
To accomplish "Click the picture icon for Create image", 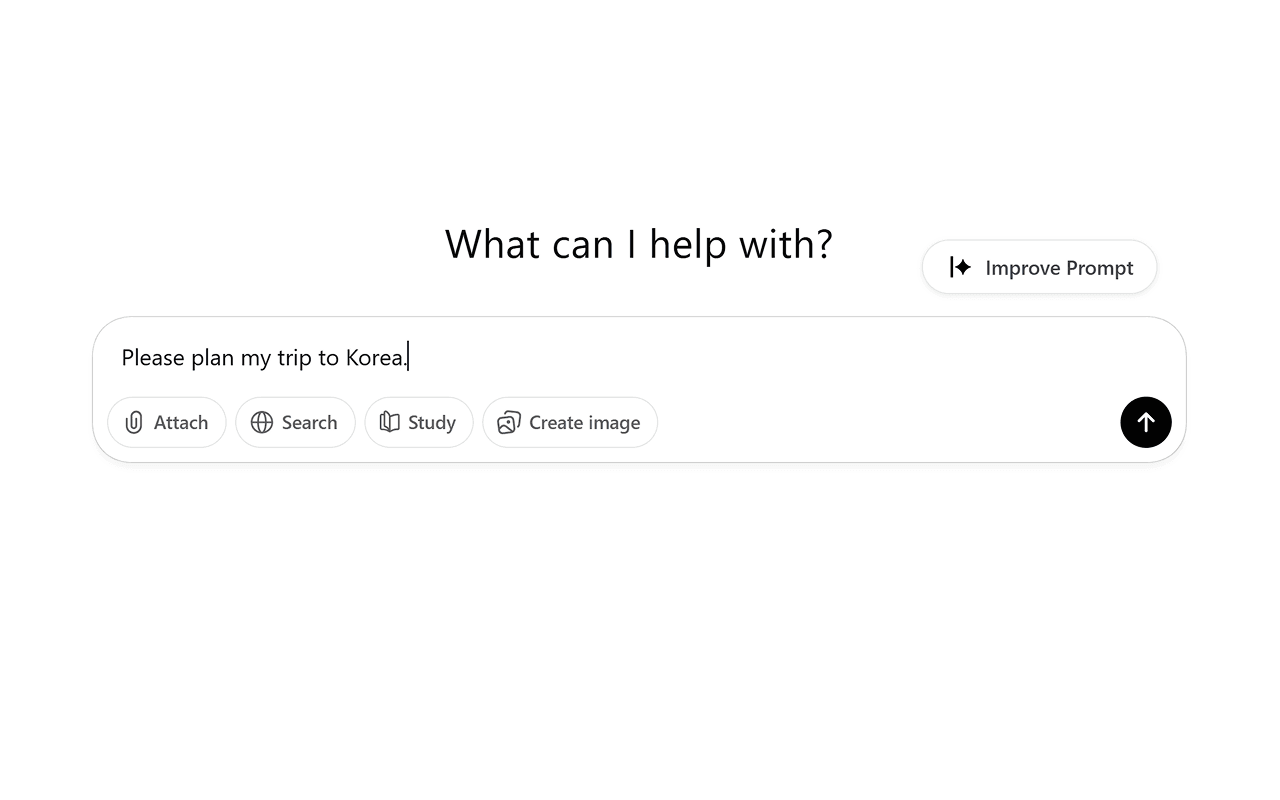I will click(x=509, y=423).
